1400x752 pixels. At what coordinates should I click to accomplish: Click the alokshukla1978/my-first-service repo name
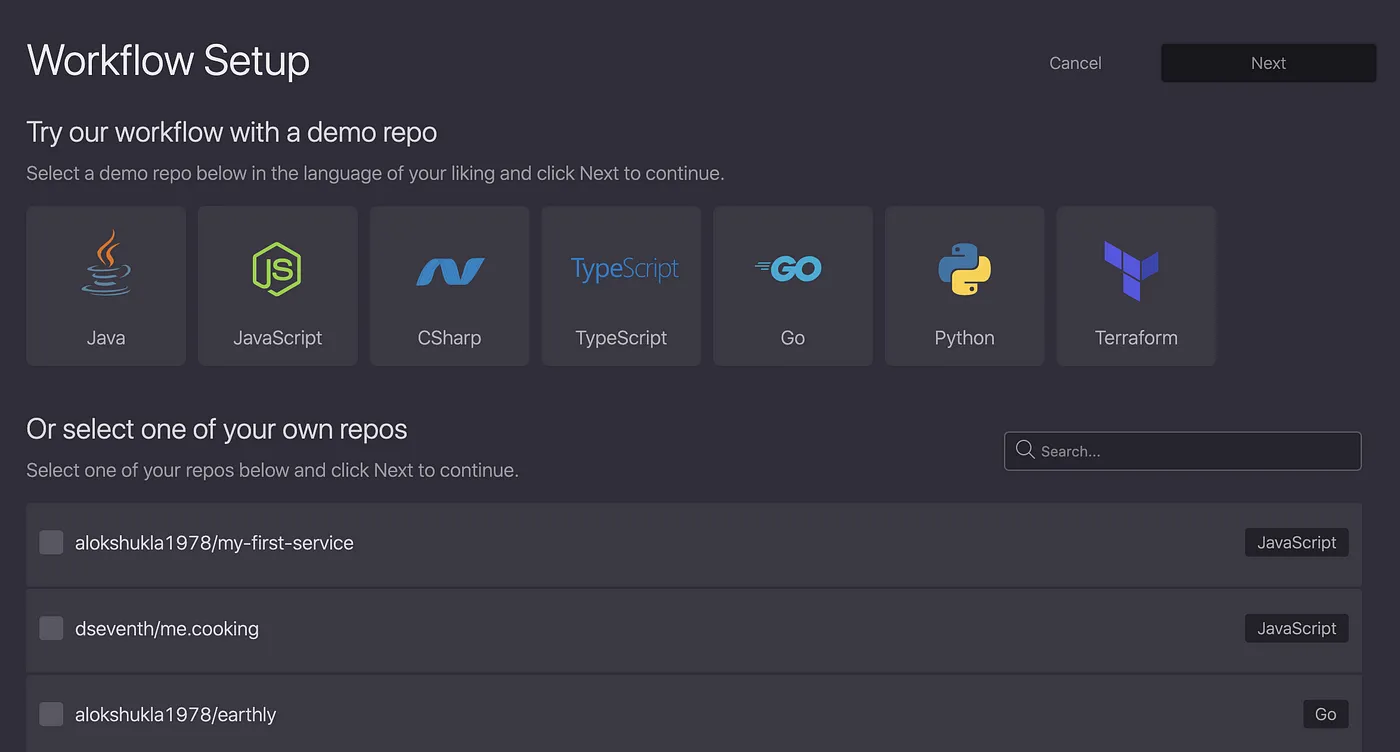[x=214, y=543]
